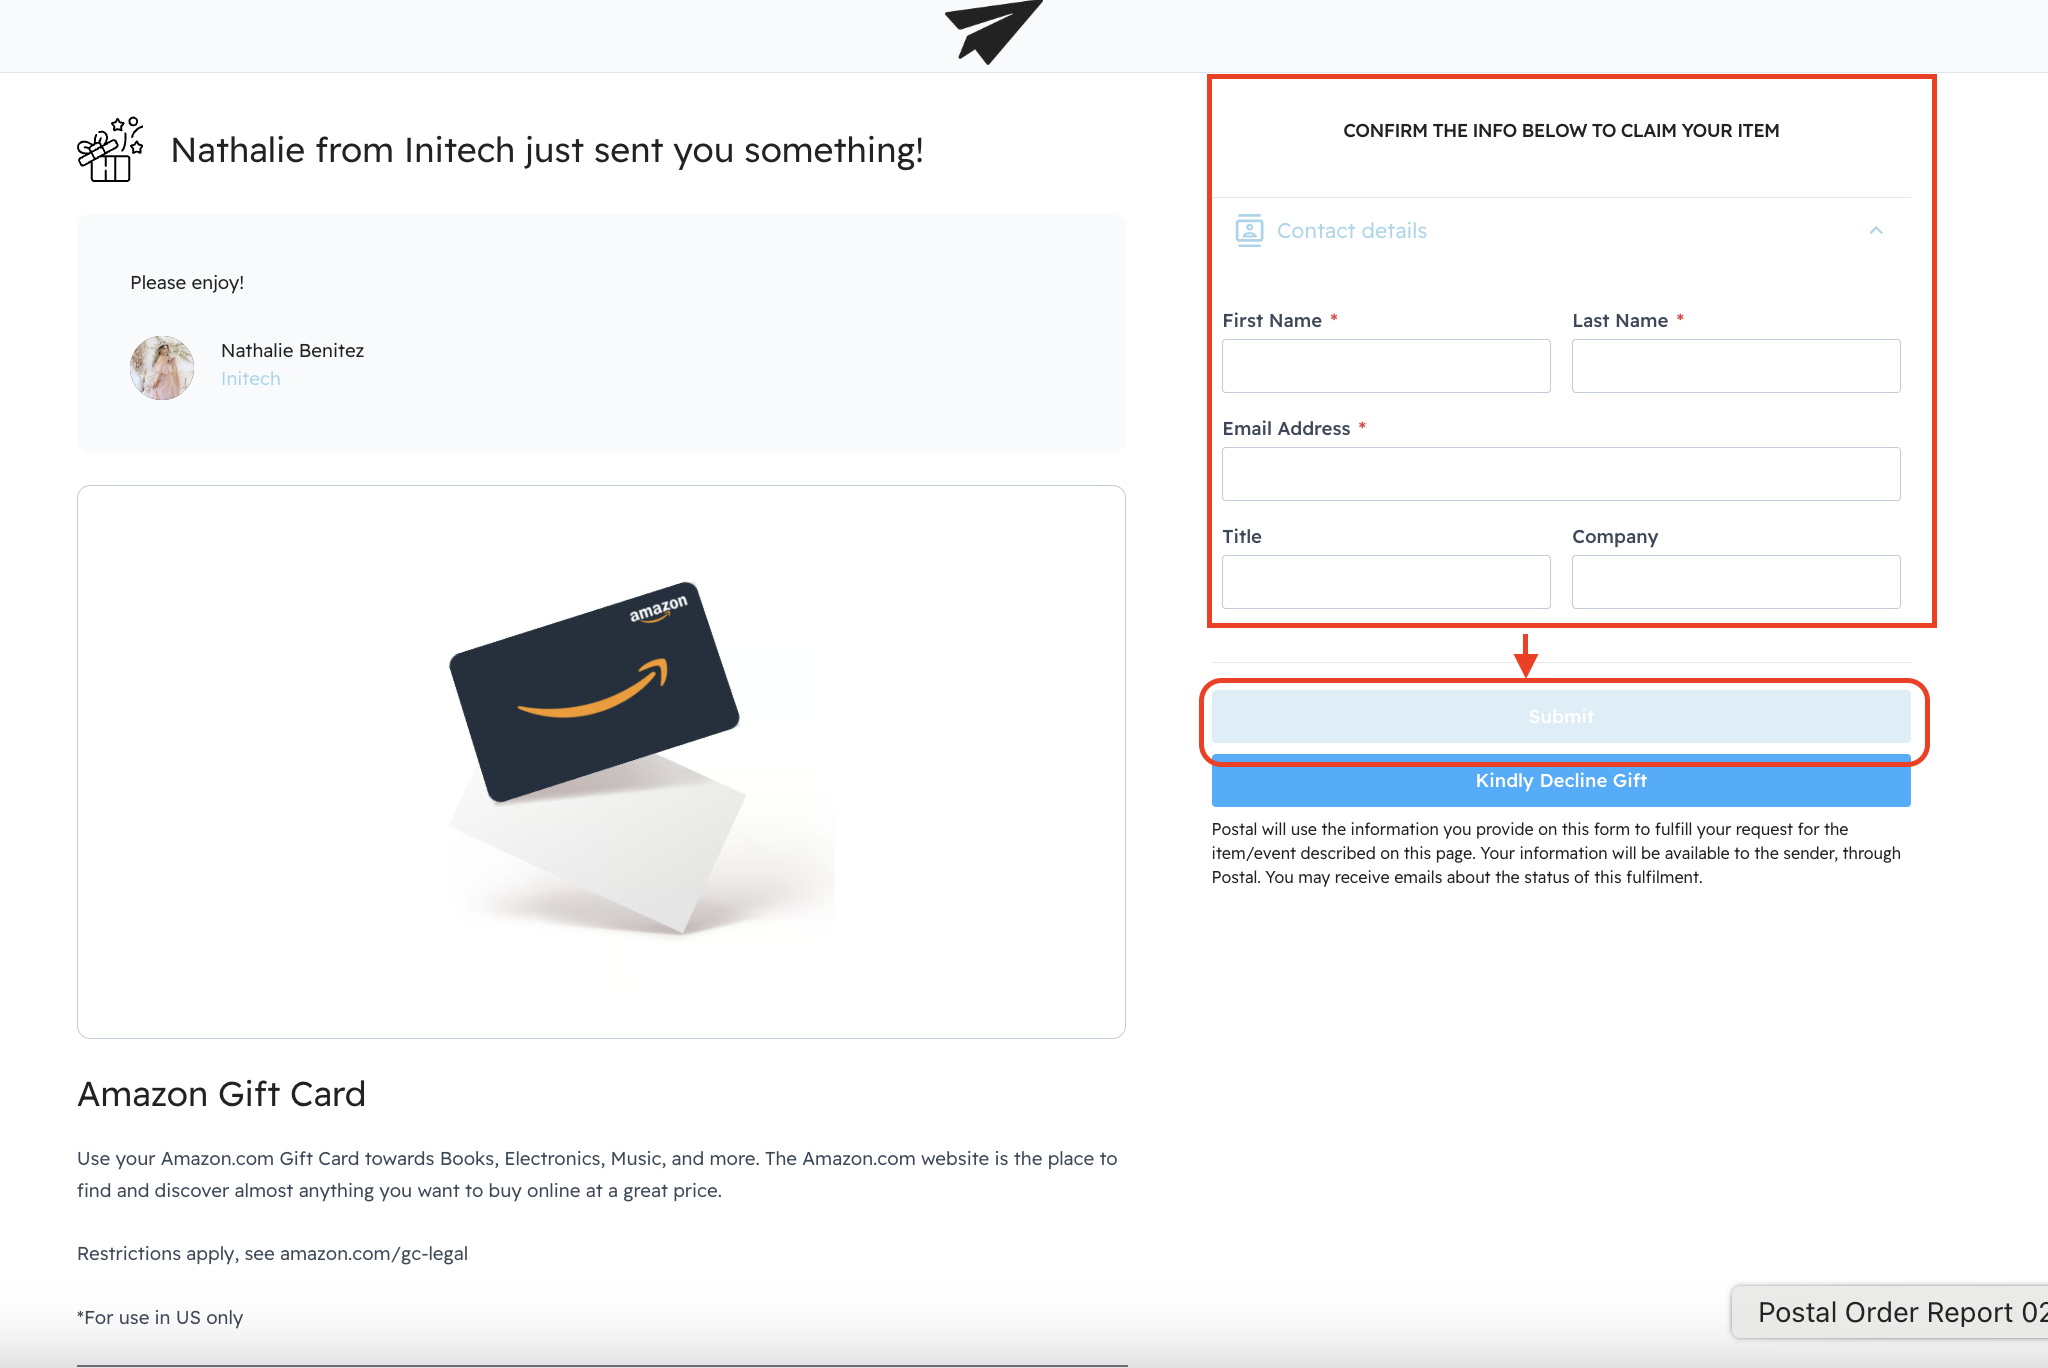Collapse the Contact details section chevron
Viewport: 2048px width, 1368px height.
point(1876,231)
